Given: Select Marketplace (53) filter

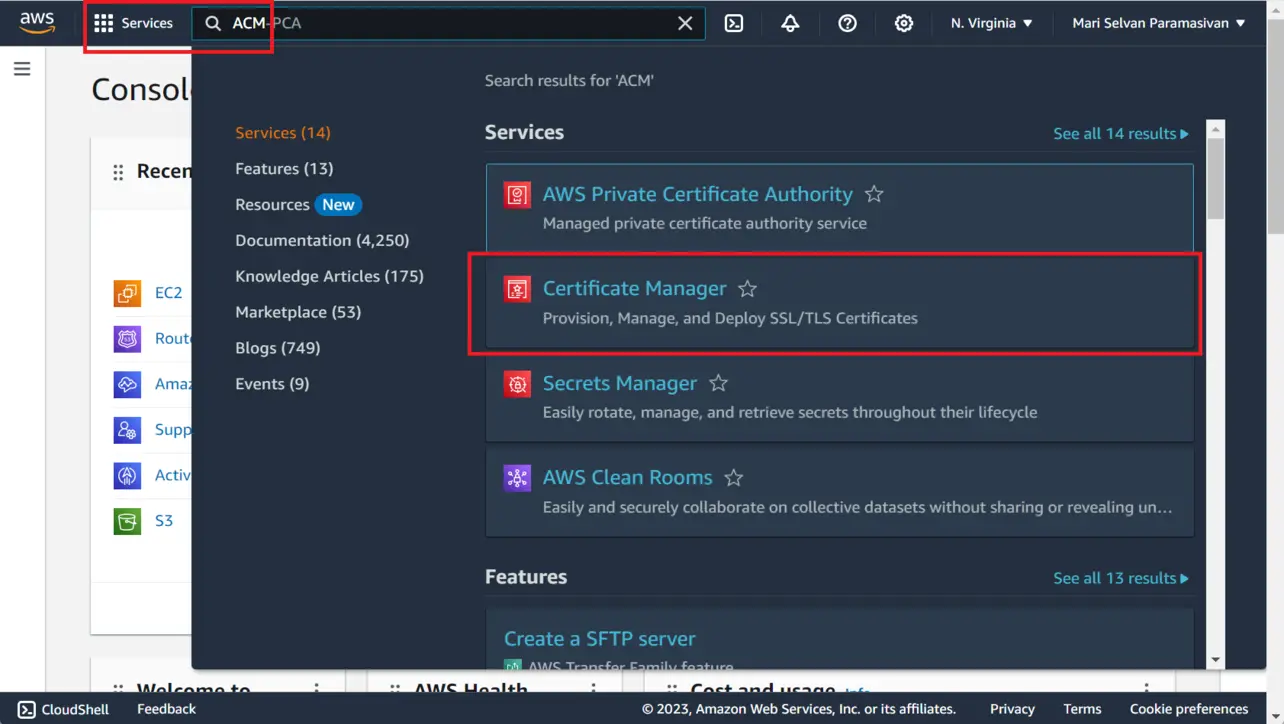Looking at the screenshot, I should [298, 312].
